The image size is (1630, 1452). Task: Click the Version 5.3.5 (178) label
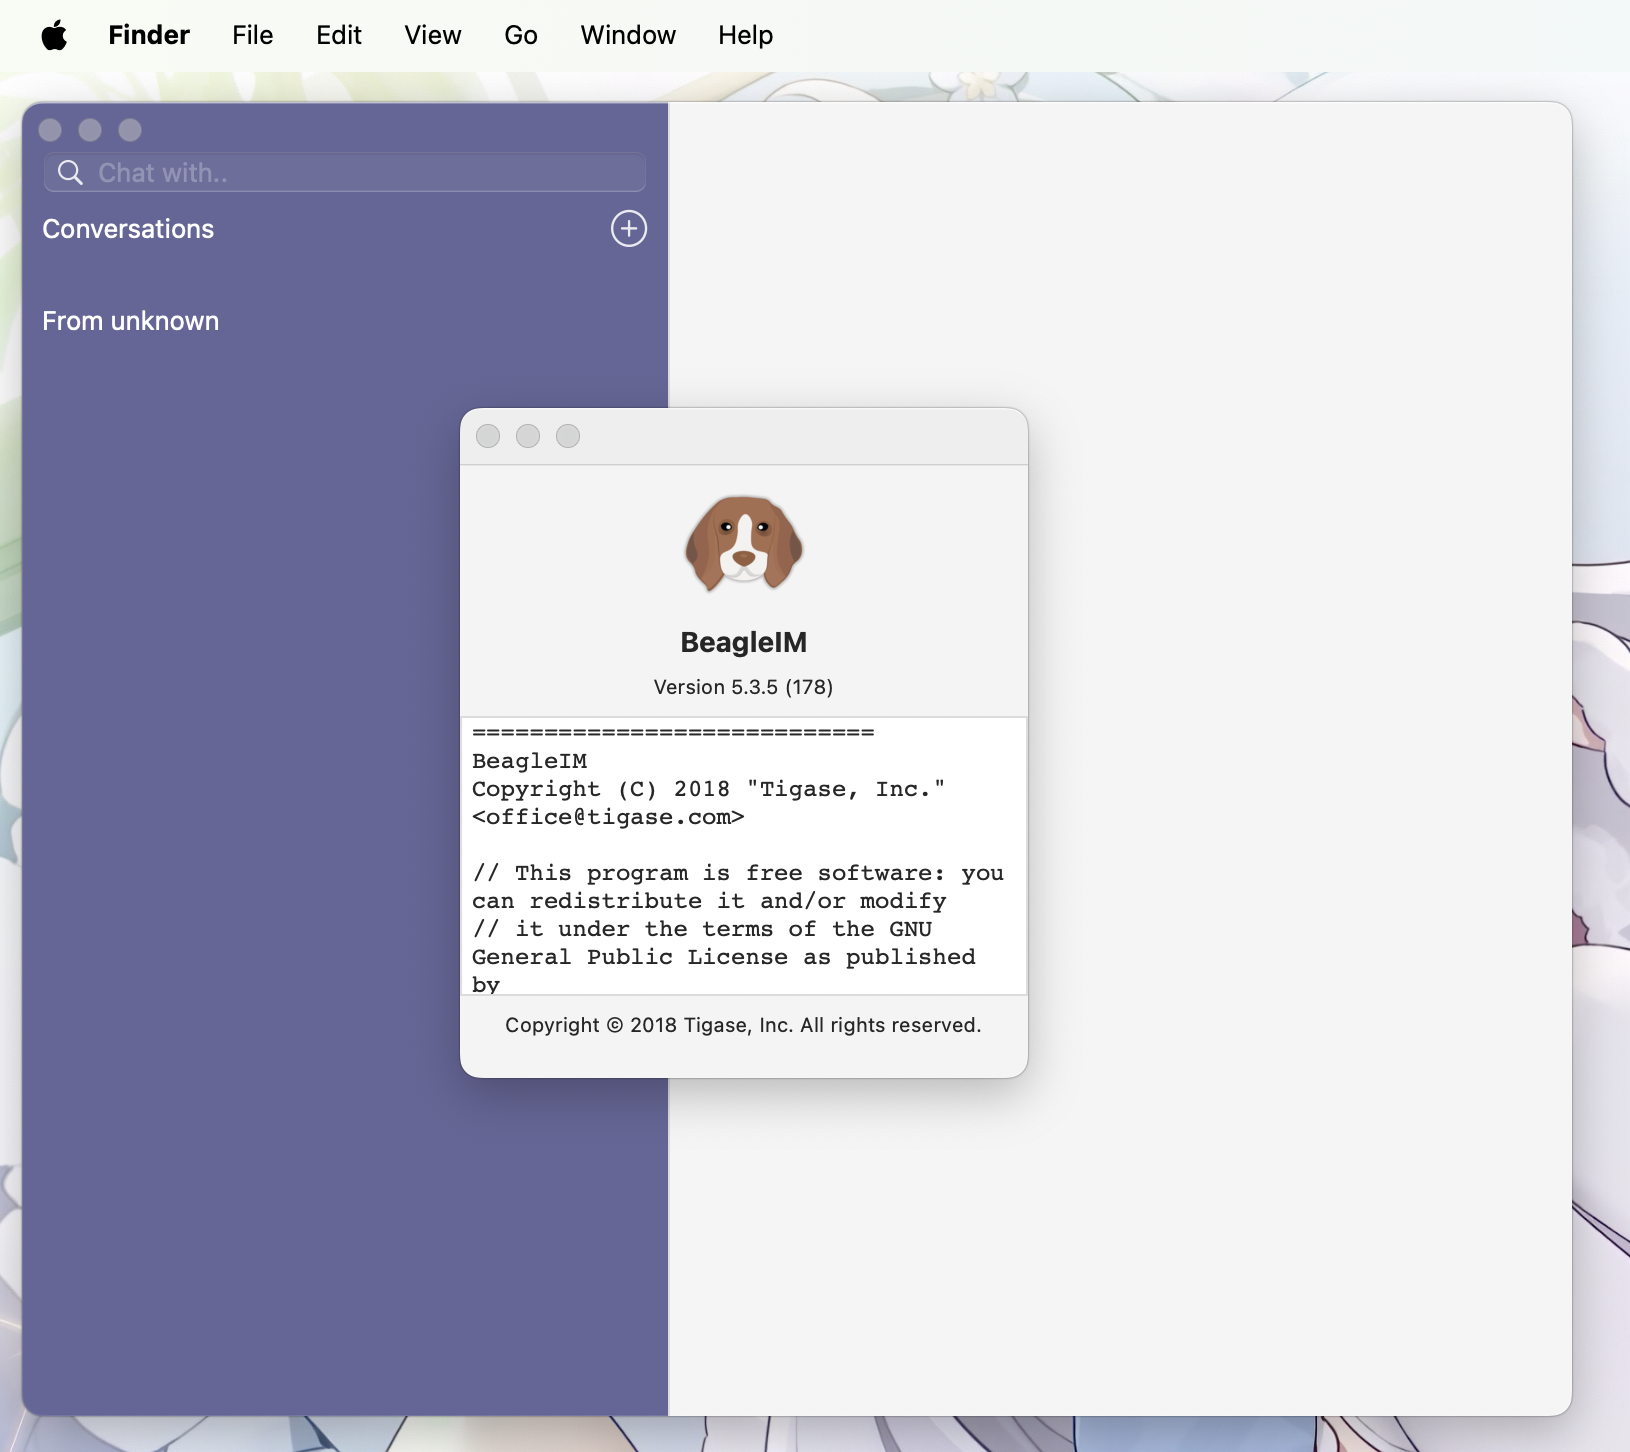[x=744, y=687]
